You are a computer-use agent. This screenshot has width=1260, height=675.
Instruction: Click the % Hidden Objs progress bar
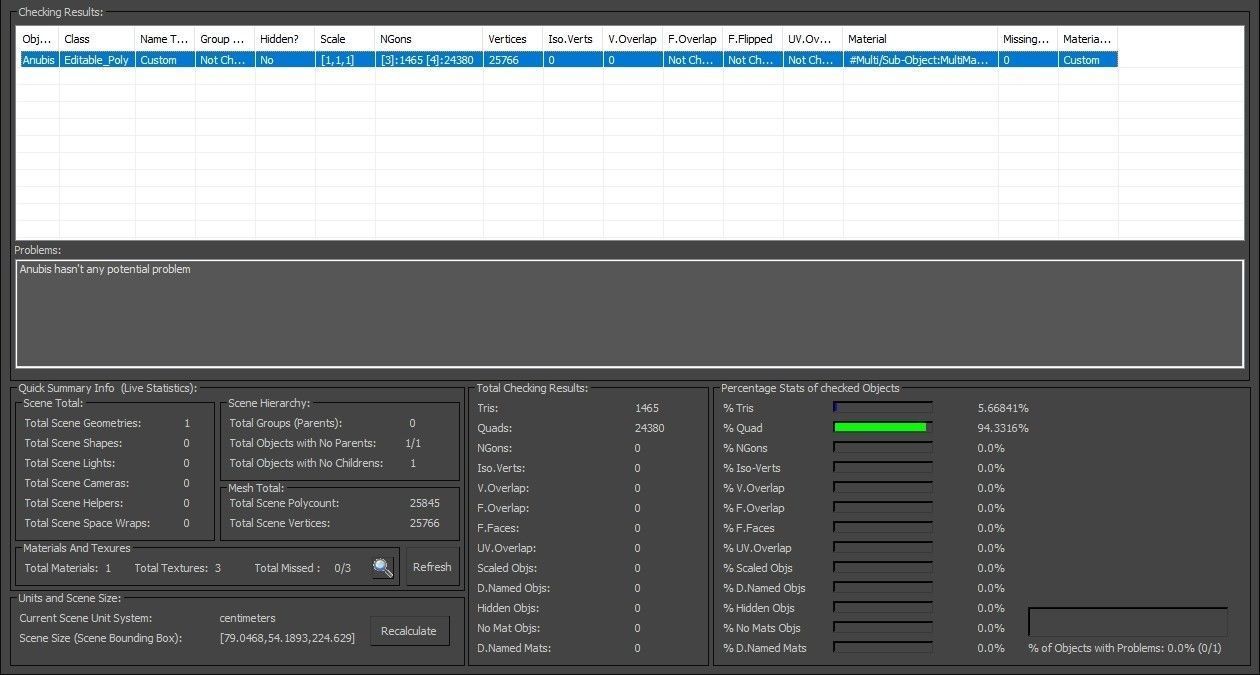coord(883,608)
